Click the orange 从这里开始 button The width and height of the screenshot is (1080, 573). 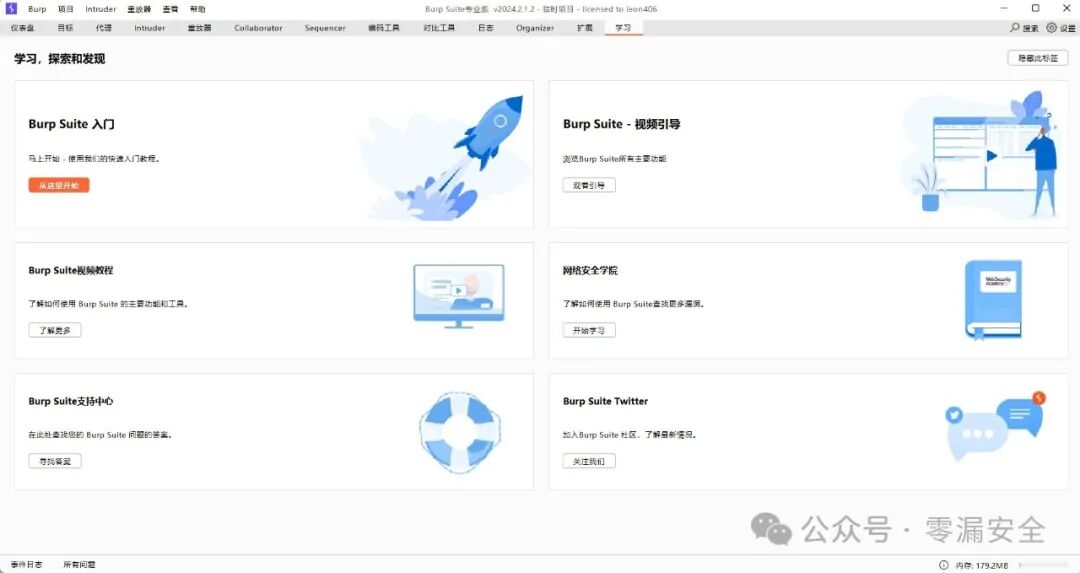[x=59, y=185]
